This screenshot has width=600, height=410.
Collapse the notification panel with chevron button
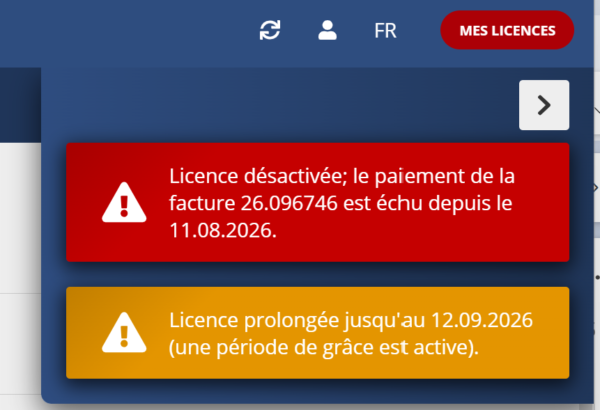coord(544,105)
